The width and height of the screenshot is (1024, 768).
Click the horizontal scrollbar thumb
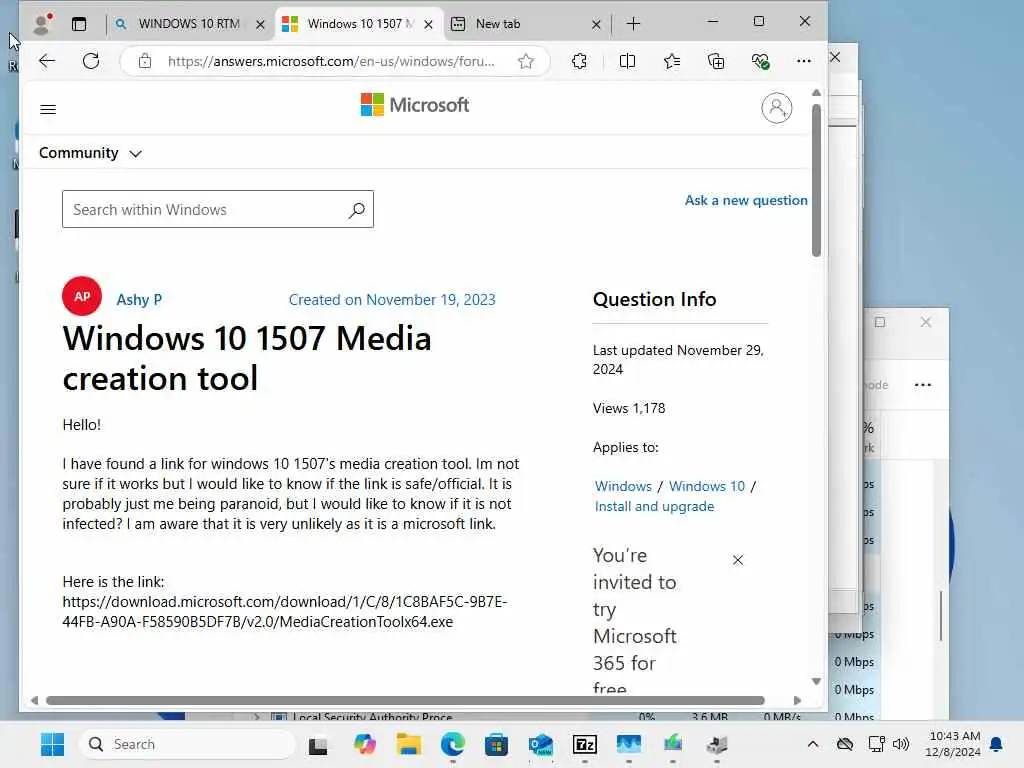click(x=405, y=700)
